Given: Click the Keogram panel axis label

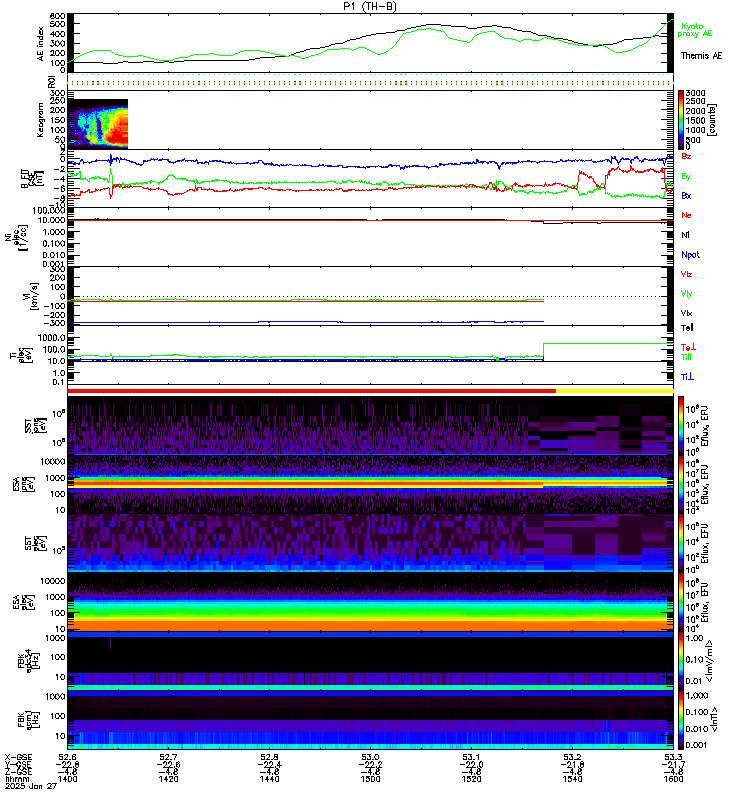Looking at the screenshot, I should 40,120.
